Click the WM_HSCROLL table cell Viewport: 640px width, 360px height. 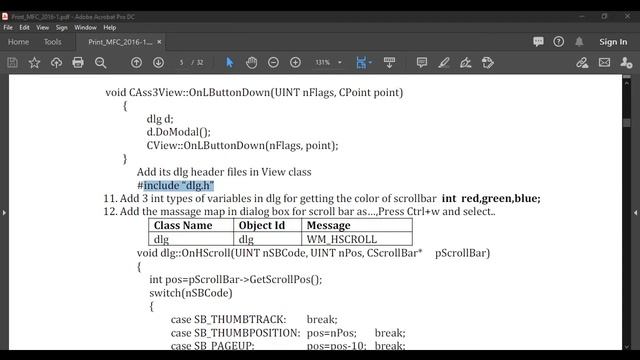[357, 239]
